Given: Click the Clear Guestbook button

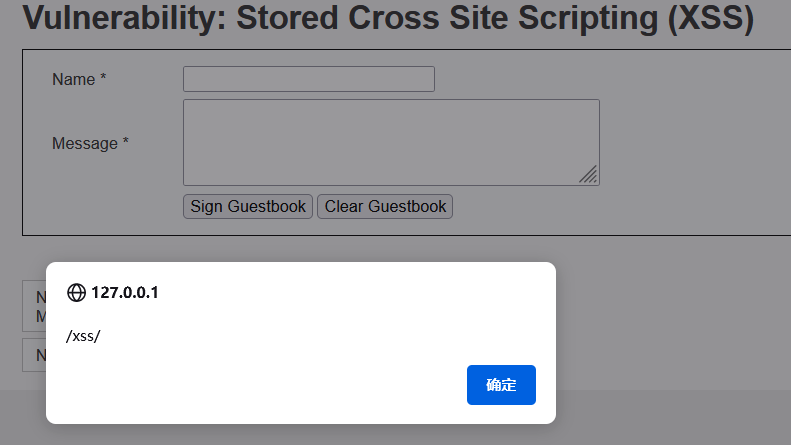Looking at the screenshot, I should point(385,206).
